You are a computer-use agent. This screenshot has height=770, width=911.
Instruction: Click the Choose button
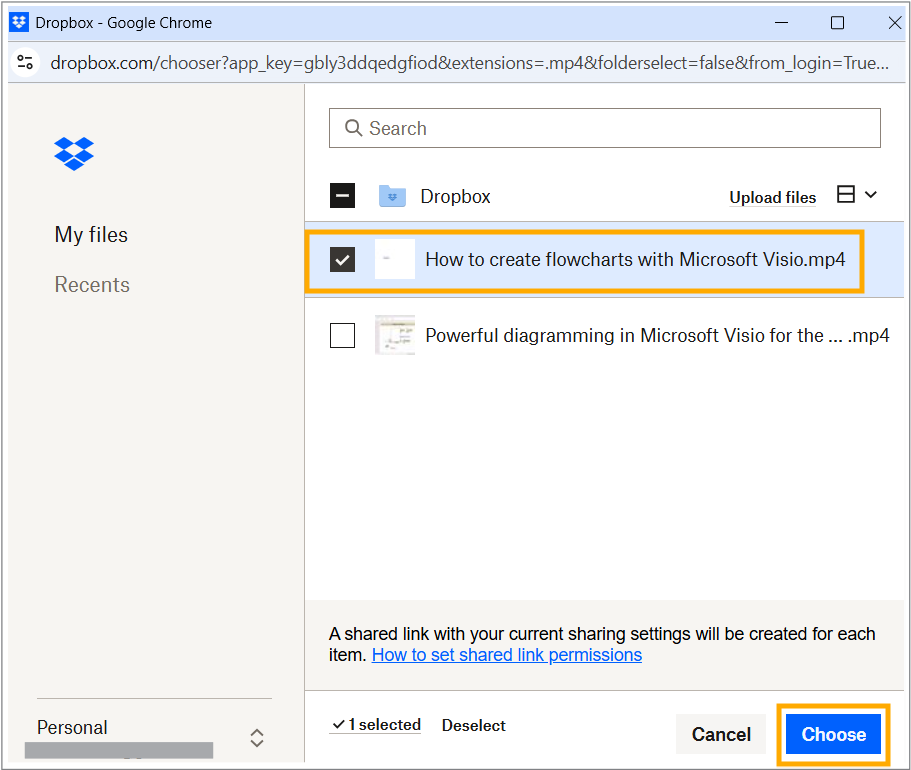tap(832, 733)
